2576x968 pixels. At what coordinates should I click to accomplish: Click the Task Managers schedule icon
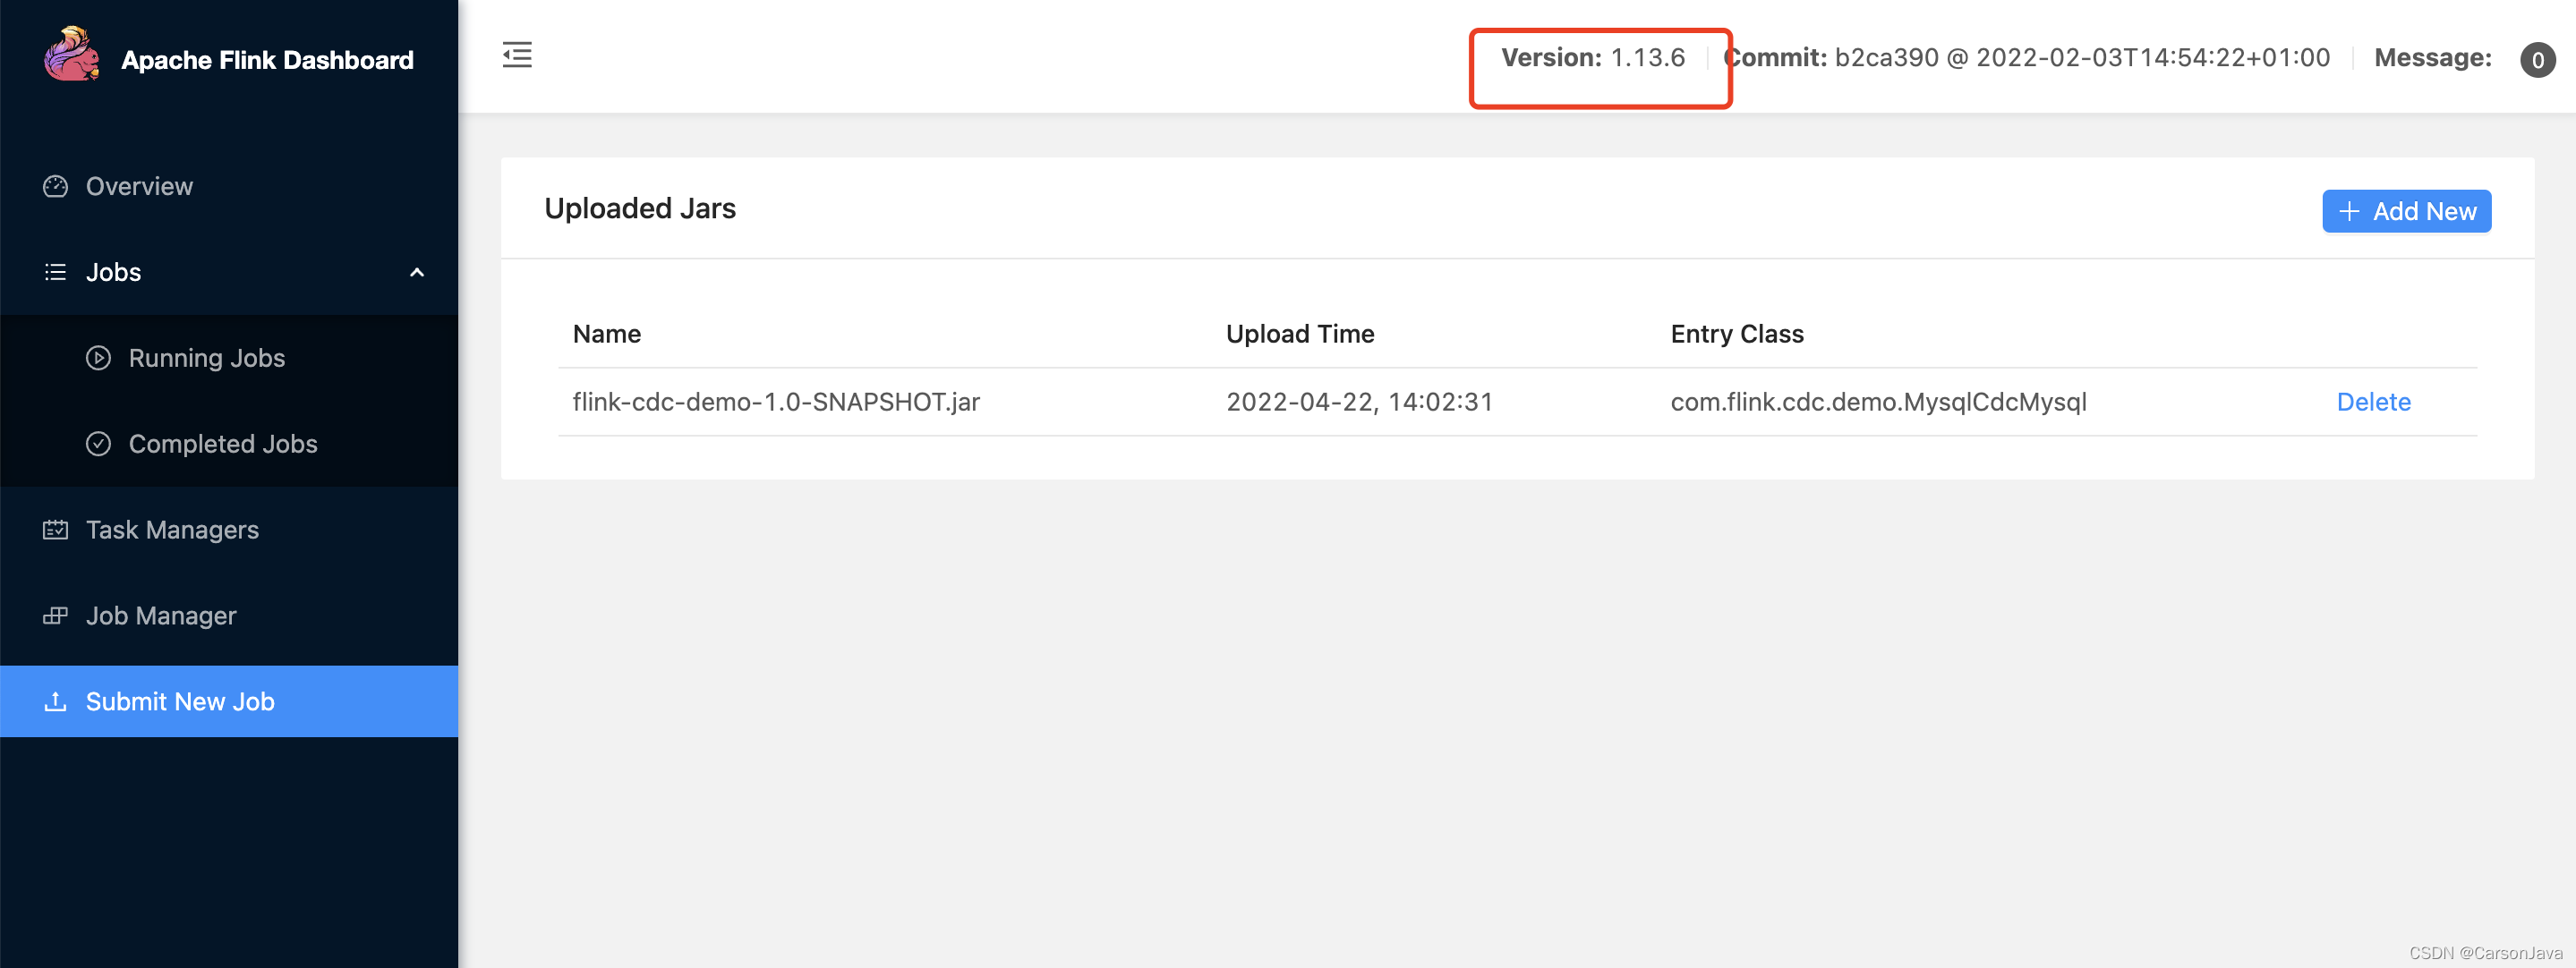[x=55, y=530]
